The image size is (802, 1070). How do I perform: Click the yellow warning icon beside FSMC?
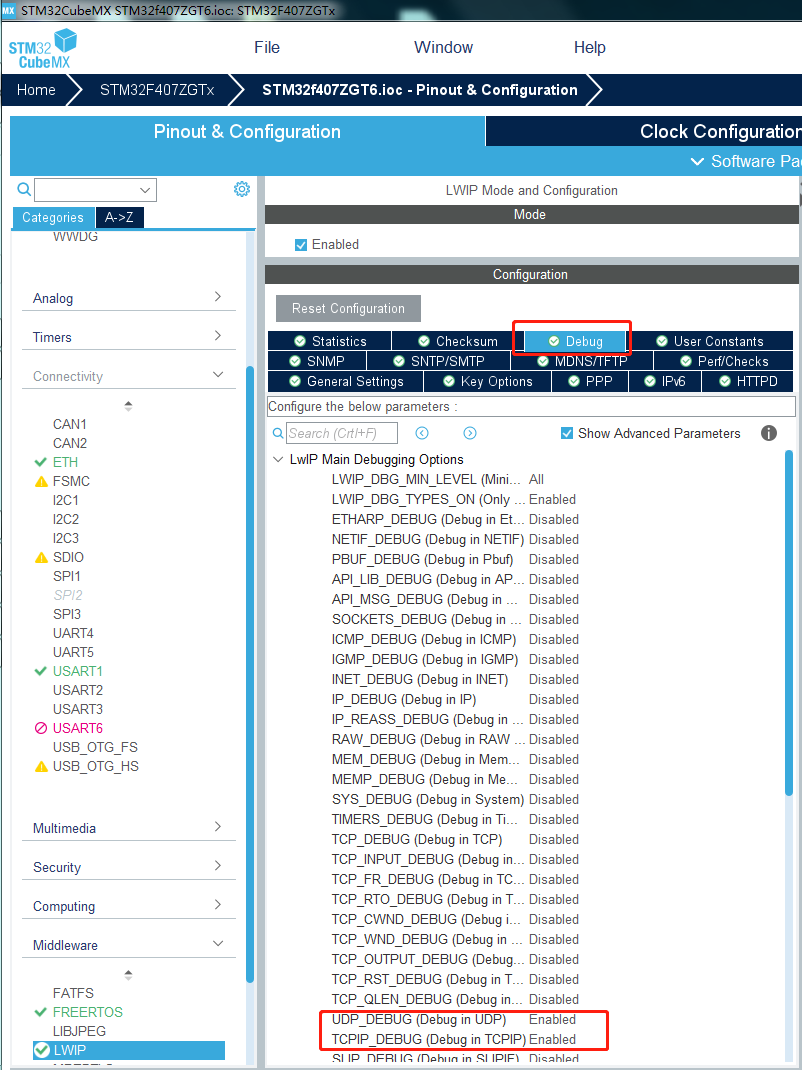coord(40,481)
